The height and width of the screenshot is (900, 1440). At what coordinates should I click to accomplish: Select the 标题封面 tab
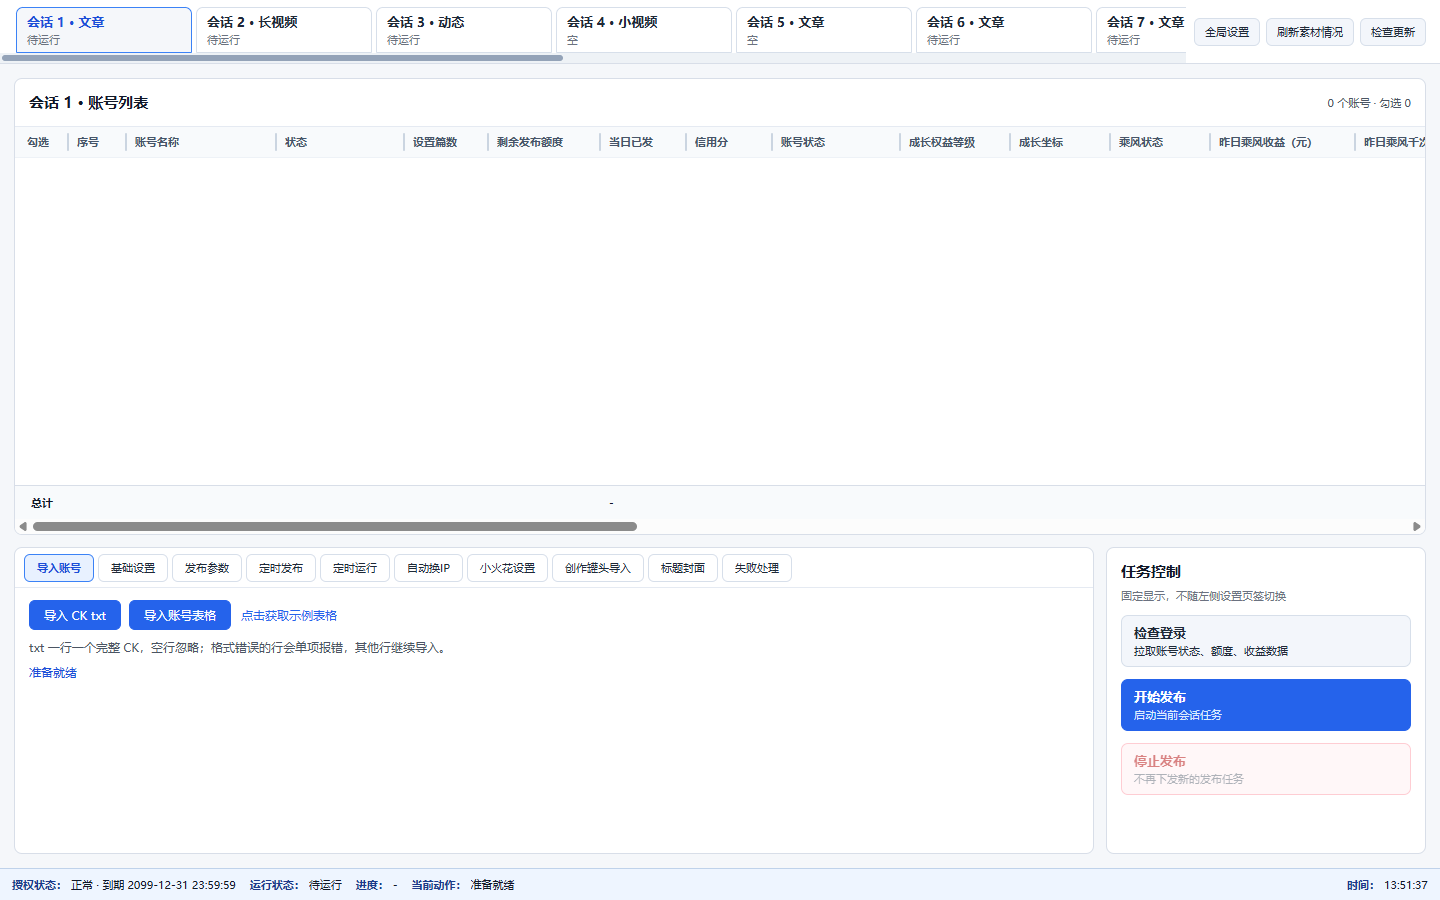point(683,568)
